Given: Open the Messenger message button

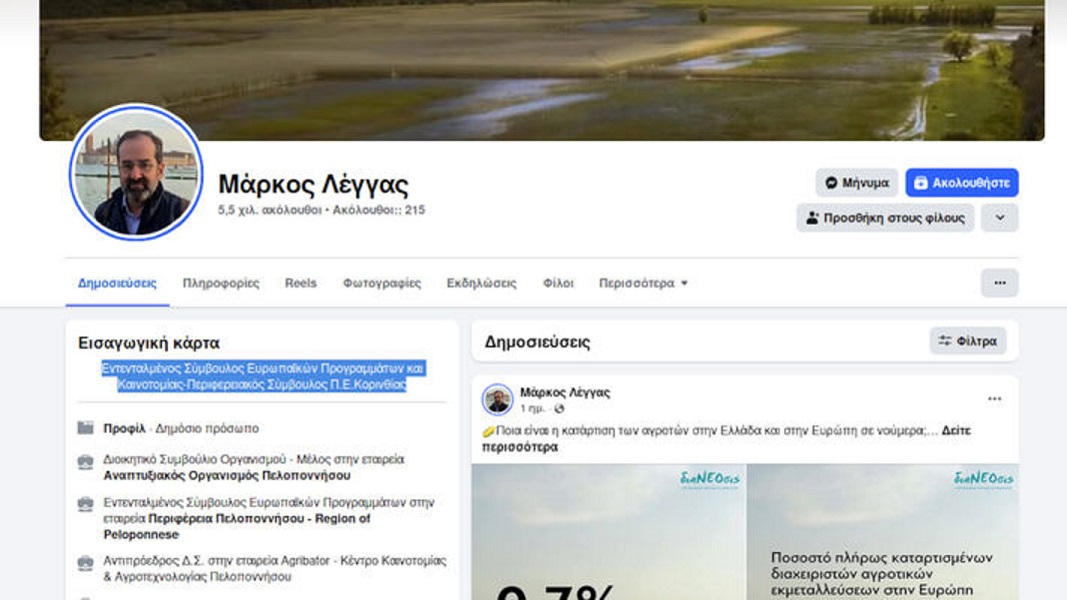Looking at the screenshot, I should pyautogui.click(x=856, y=183).
